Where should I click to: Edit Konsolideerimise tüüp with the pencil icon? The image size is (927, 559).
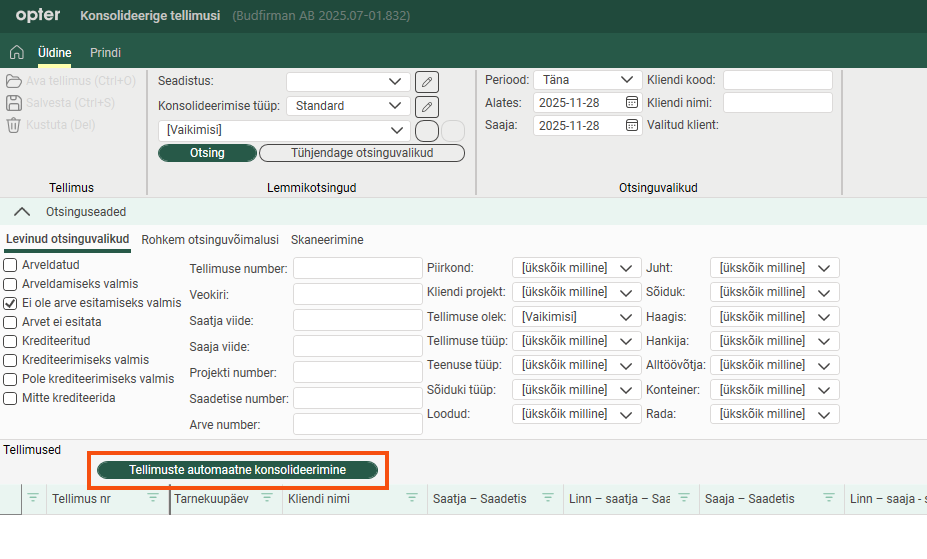[x=426, y=106]
